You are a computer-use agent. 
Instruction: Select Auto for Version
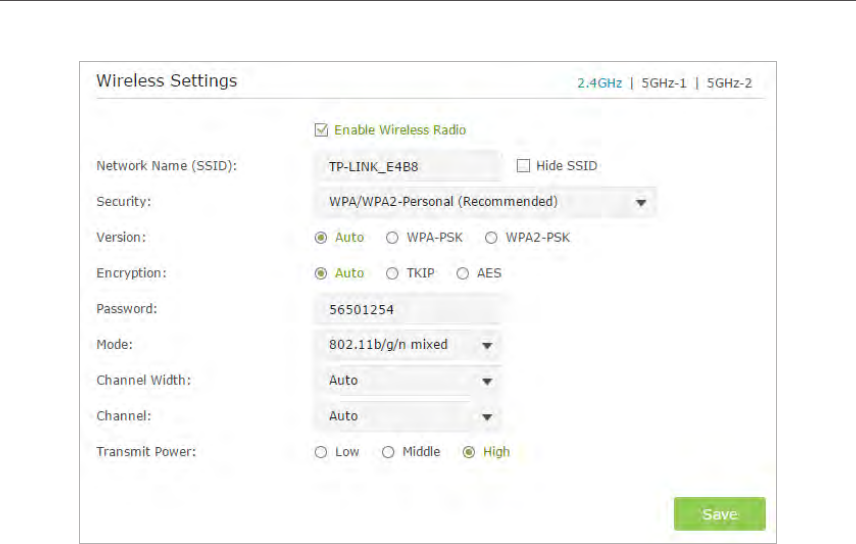click(x=321, y=238)
